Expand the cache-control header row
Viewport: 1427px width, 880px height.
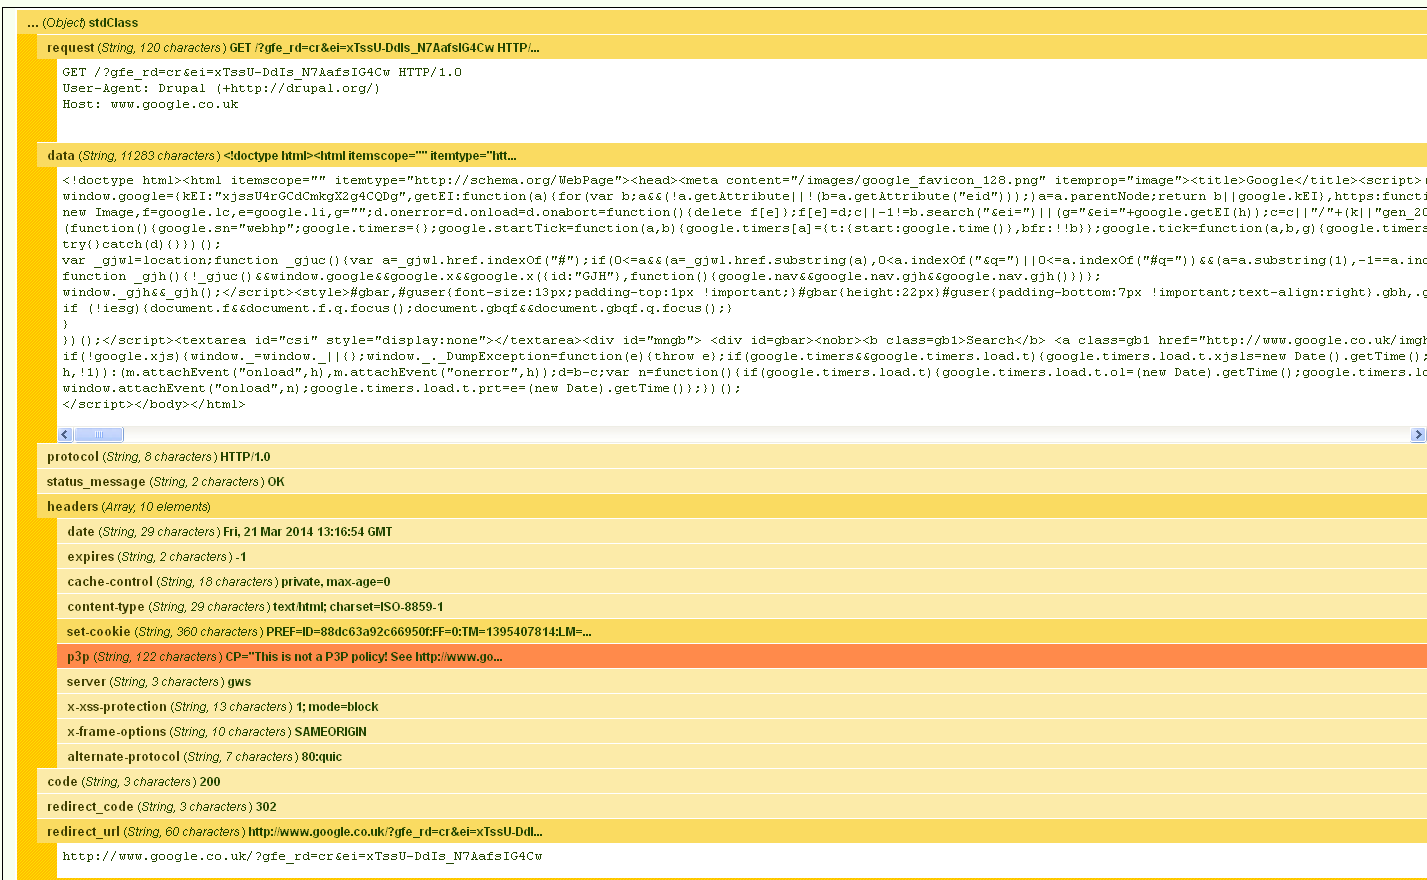[742, 581]
